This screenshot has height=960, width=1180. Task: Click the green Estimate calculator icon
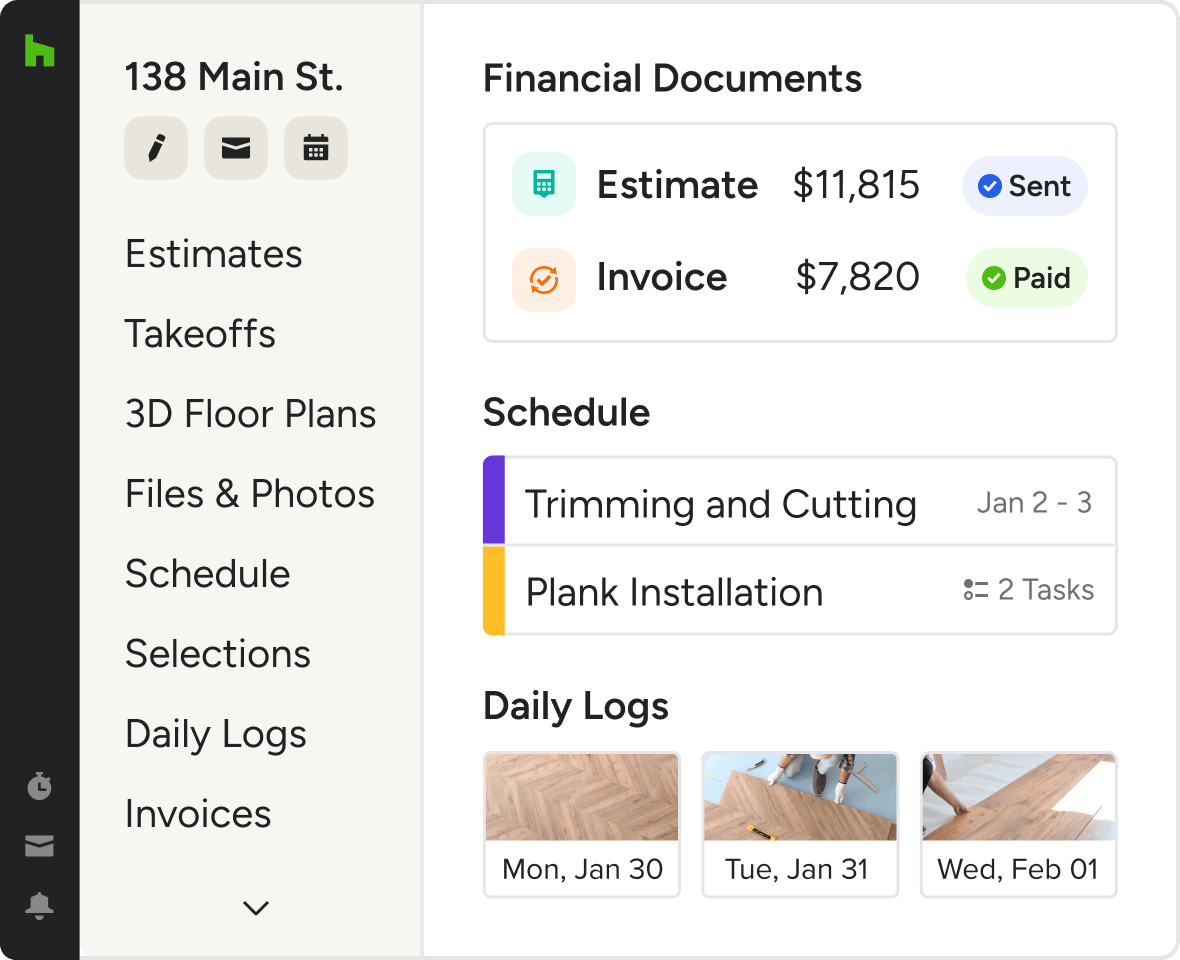coord(543,184)
